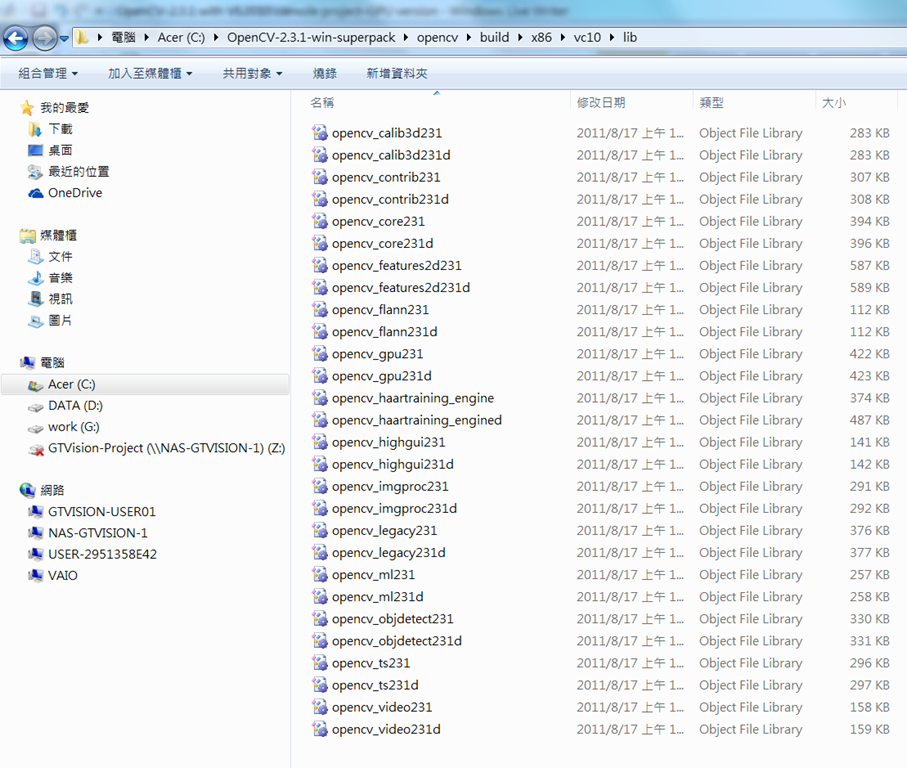Screen dimensions: 907x768
Task: Sort by 修改日期 column header
Action: click(x=601, y=103)
